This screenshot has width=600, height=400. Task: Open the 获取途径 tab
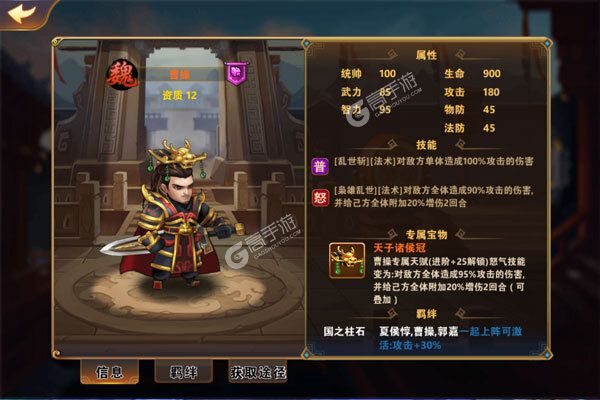(258, 372)
